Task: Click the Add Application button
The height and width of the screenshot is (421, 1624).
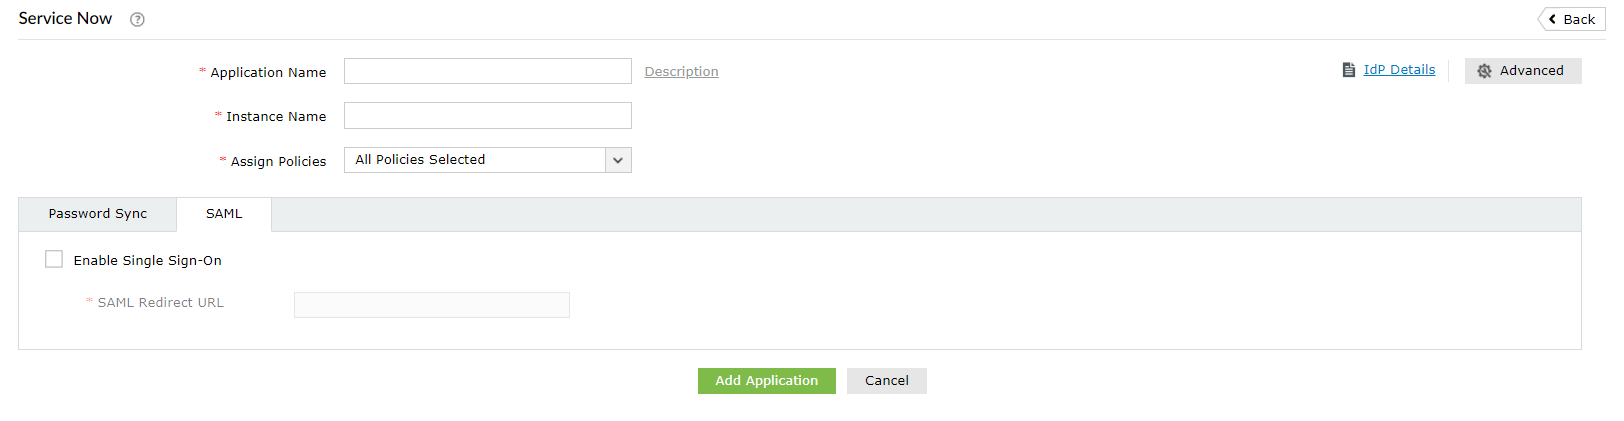Action: click(767, 381)
